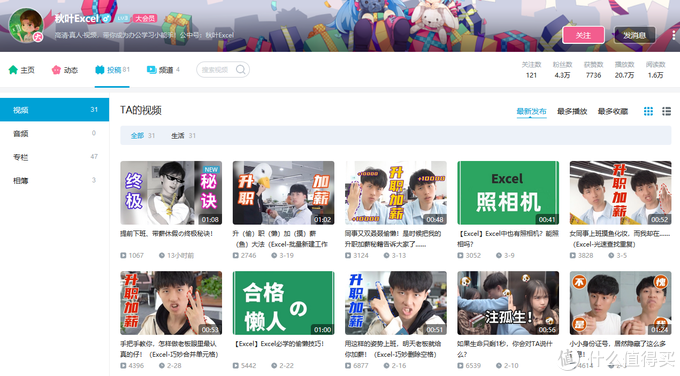This screenshot has width=680, height=376.
Task: Click 阅读数 1.6万 stat
Action: [x=655, y=70]
